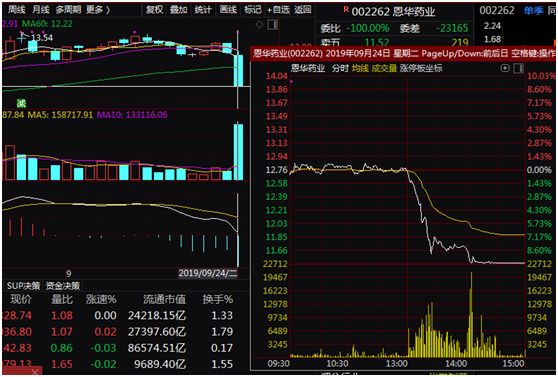Toggle the side panel icon on K-line chart
558x377 pixels.
pos(273,25)
